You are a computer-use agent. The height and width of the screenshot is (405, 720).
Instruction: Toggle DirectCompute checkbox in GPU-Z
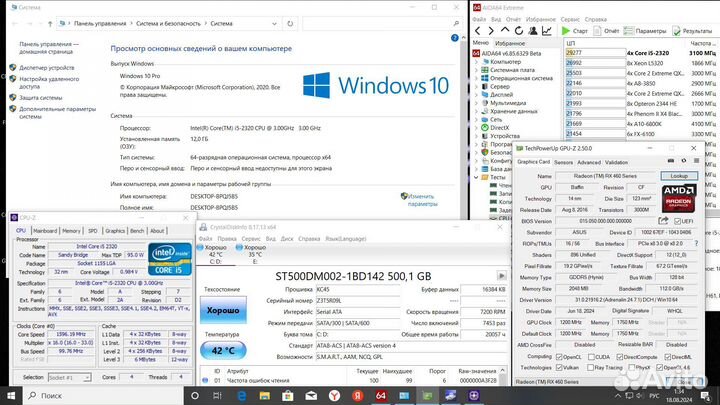(x=619, y=357)
